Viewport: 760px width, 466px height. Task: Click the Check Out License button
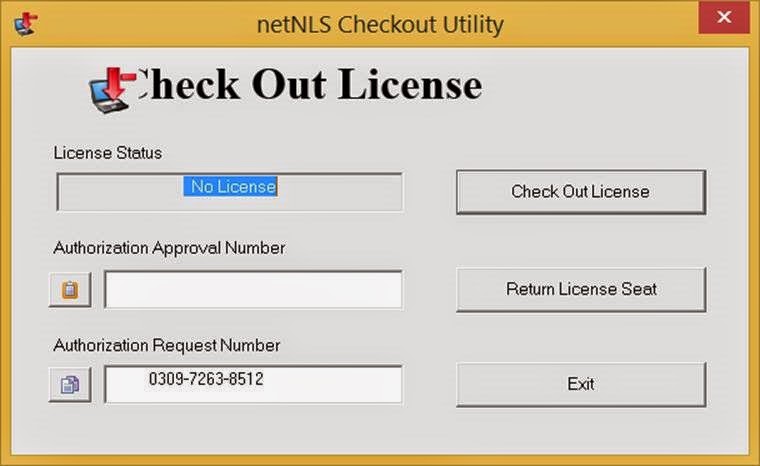point(581,192)
